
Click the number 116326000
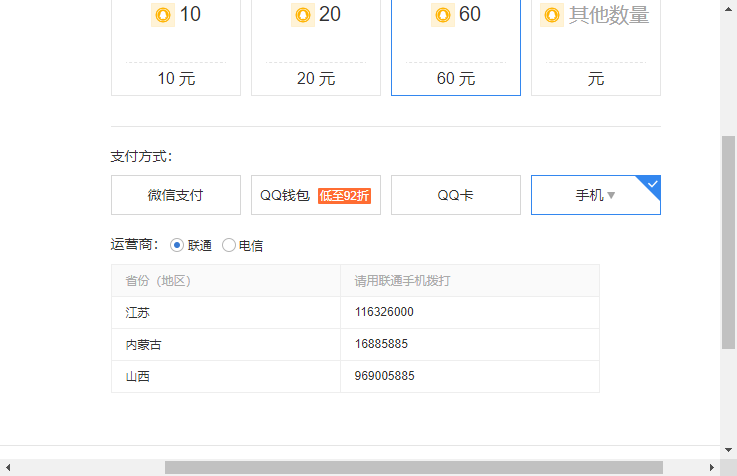tap(384, 312)
